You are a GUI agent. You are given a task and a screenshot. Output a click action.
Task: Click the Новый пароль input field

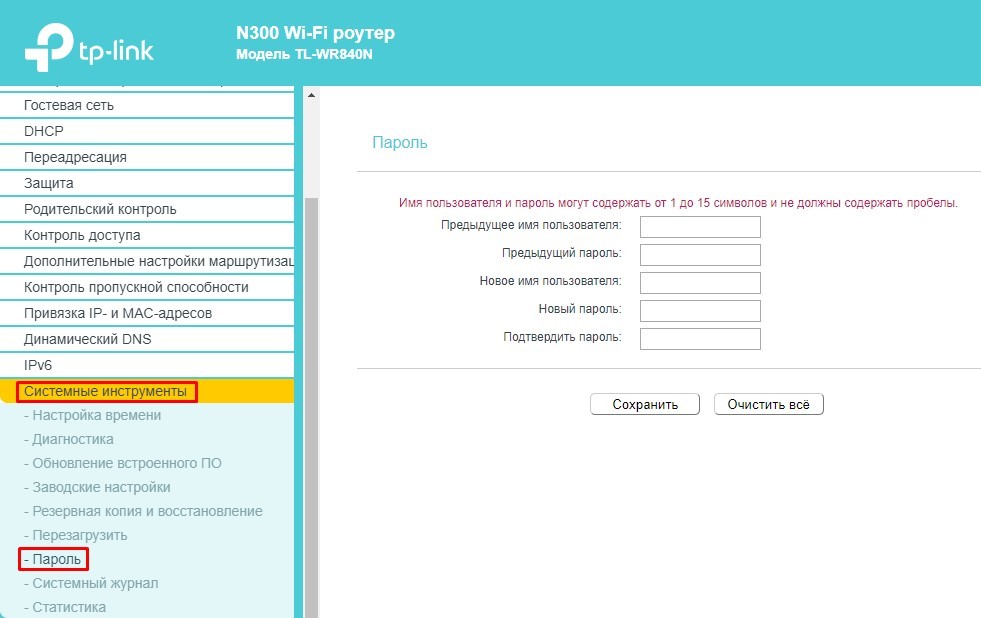point(700,311)
